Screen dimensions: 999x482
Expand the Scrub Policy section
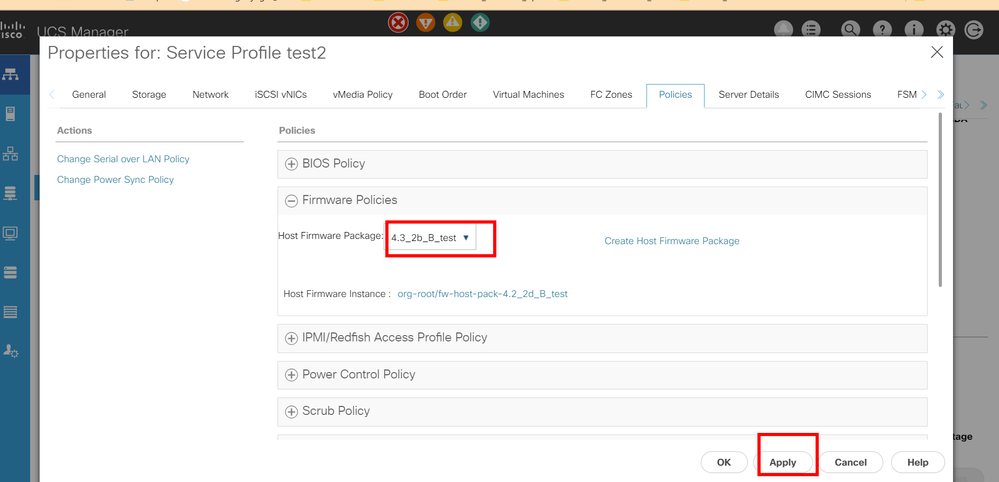(x=291, y=412)
